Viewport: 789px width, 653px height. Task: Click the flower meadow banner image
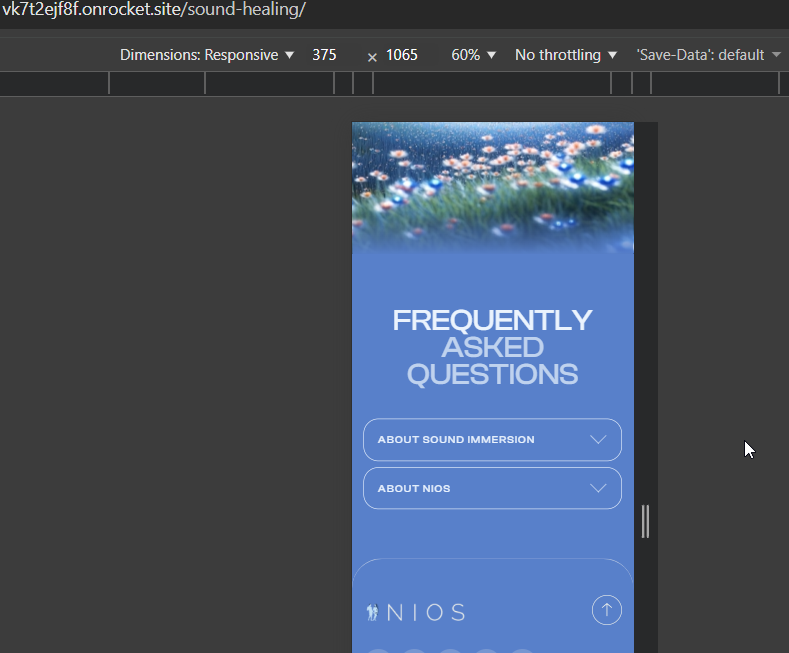click(493, 187)
